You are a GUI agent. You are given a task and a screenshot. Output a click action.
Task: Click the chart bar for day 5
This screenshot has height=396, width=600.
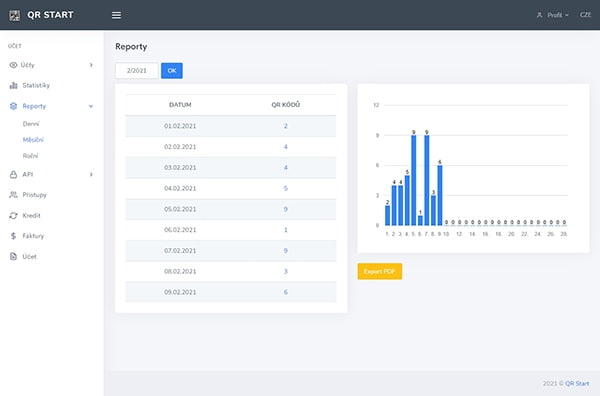point(414,180)
